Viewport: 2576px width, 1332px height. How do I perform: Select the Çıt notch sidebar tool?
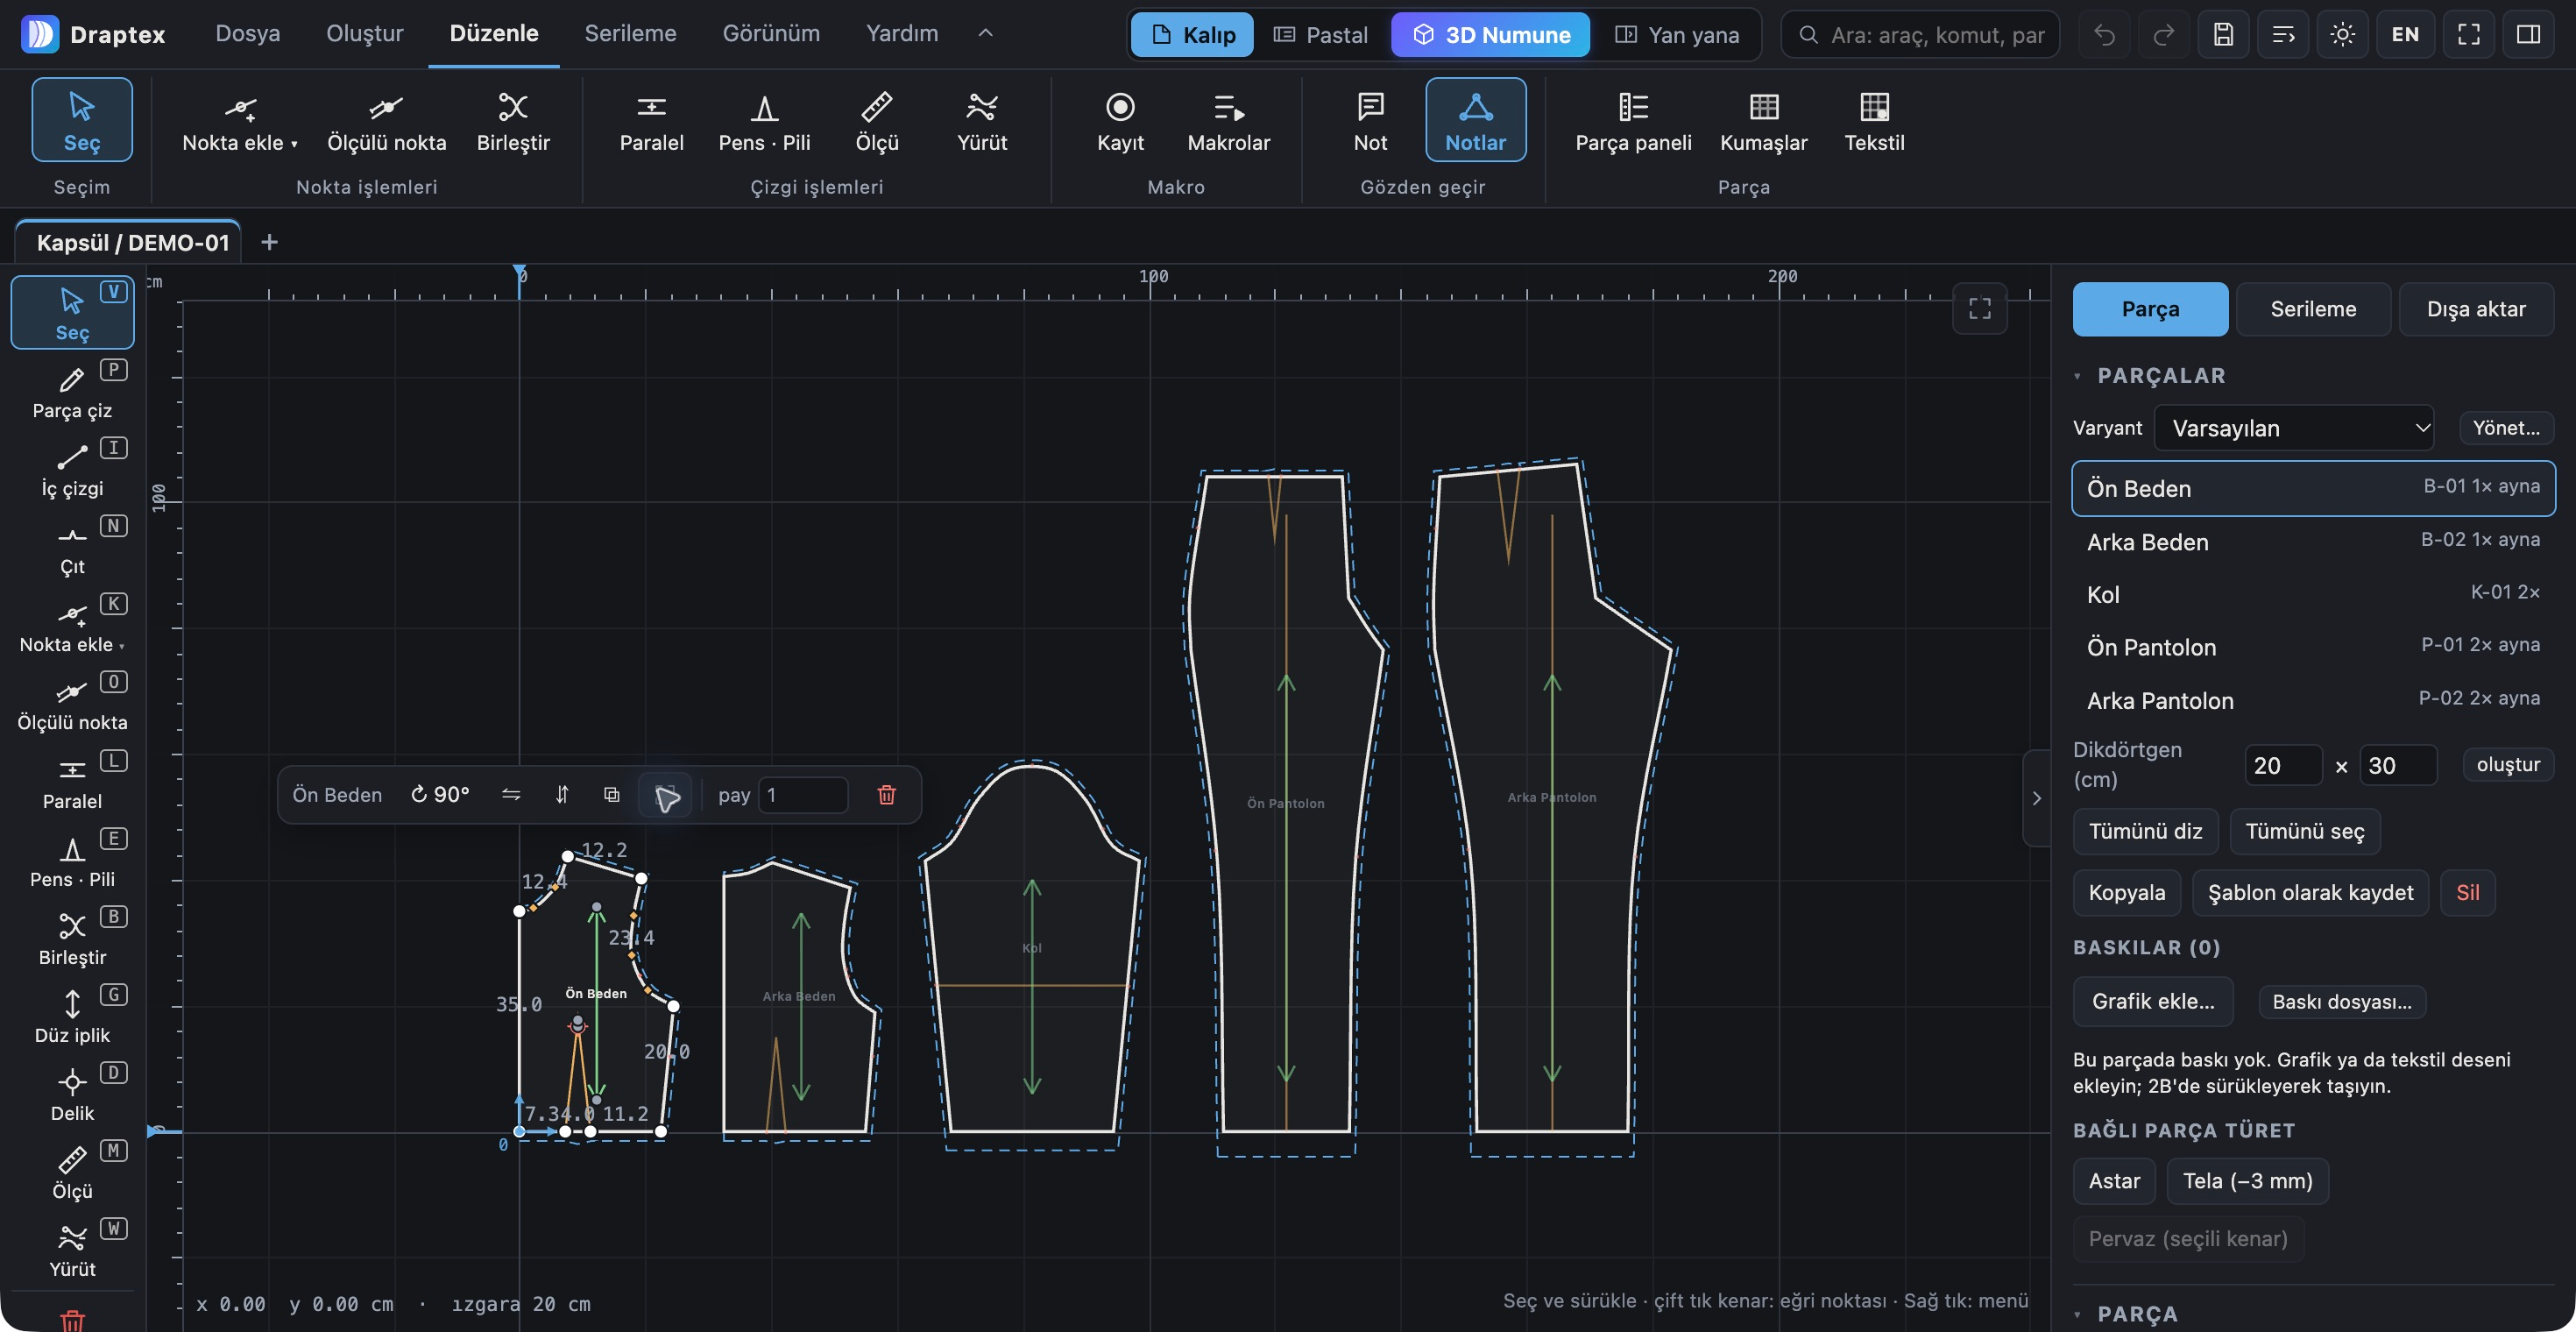pyautogui.click(x=72, y=547)
